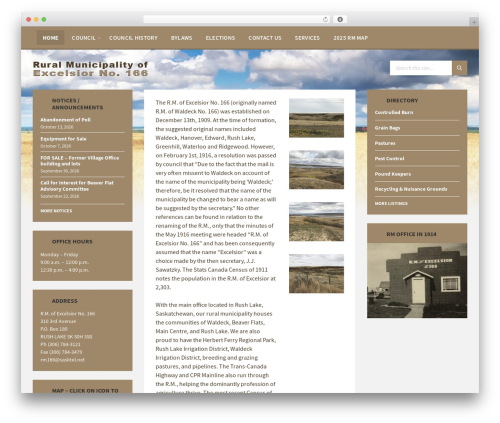The width and height of the screenshot is (500, 423).
Task: Open the Elections menu item
Action: pyautogui.click(x=220, y=38)
